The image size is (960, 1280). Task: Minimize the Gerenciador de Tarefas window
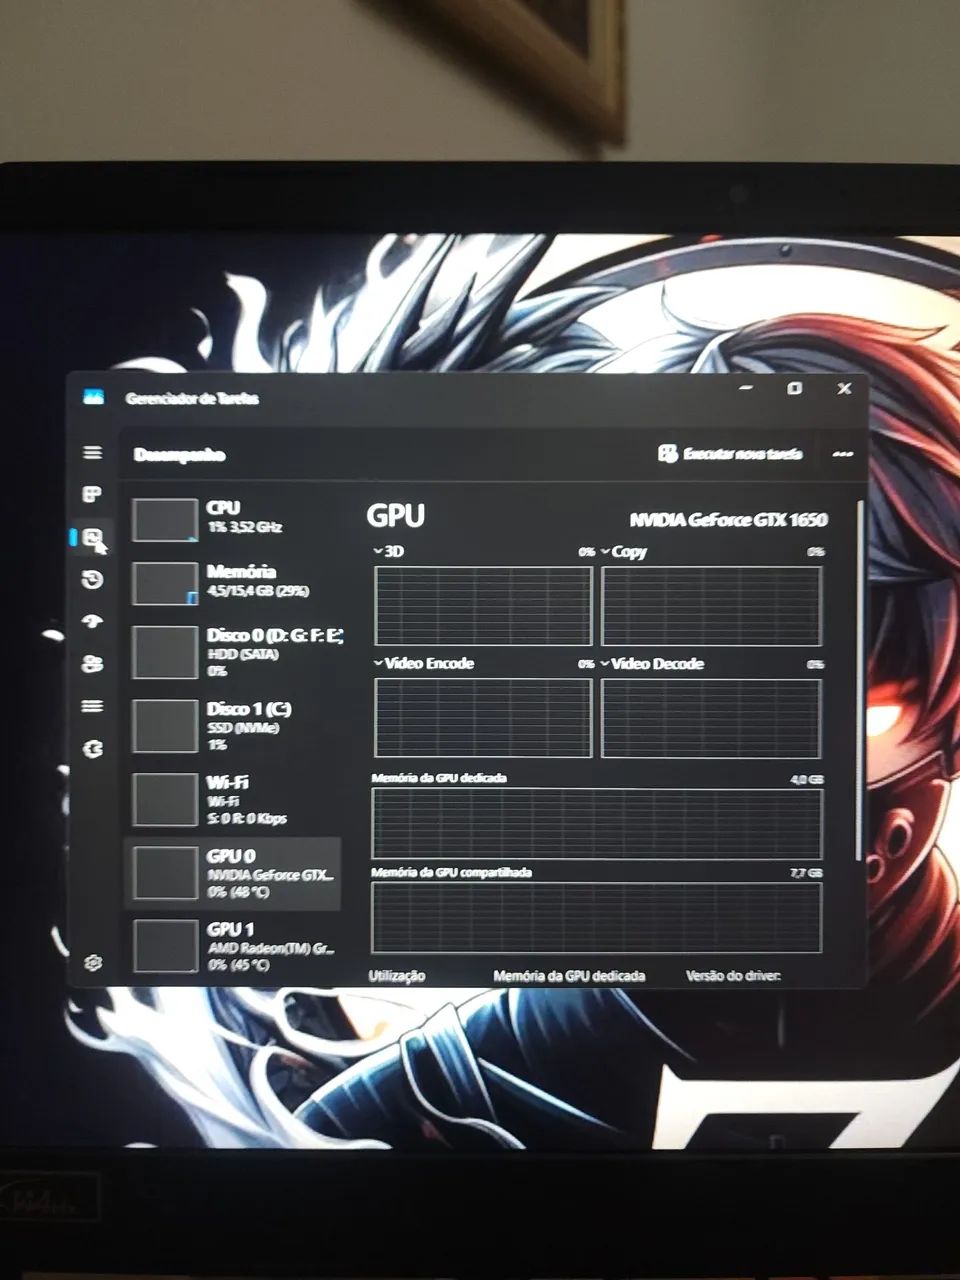(x=747, y=386)
